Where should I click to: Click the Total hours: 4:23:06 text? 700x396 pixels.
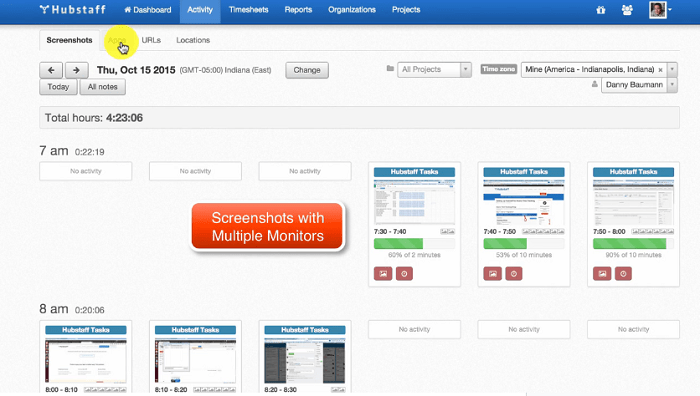pos(94,118)
